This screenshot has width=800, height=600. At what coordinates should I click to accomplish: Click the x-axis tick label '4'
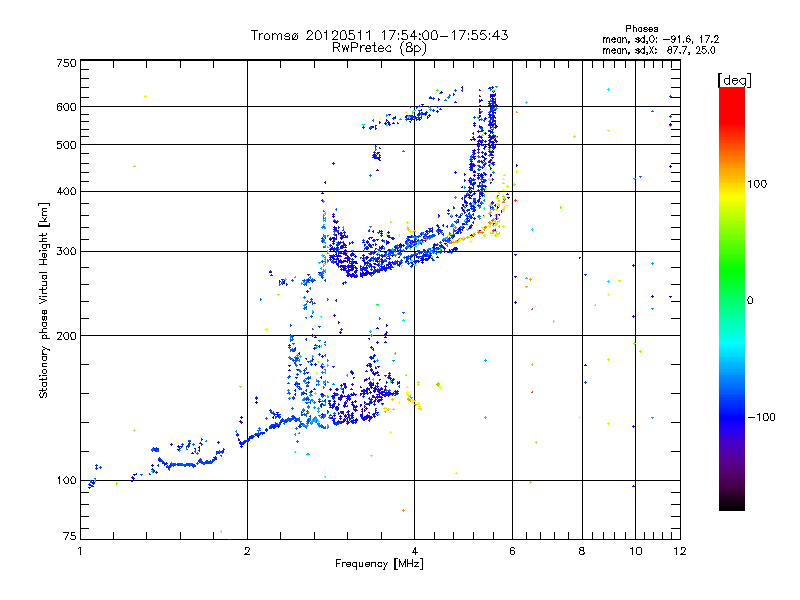(x=414, y=551)
